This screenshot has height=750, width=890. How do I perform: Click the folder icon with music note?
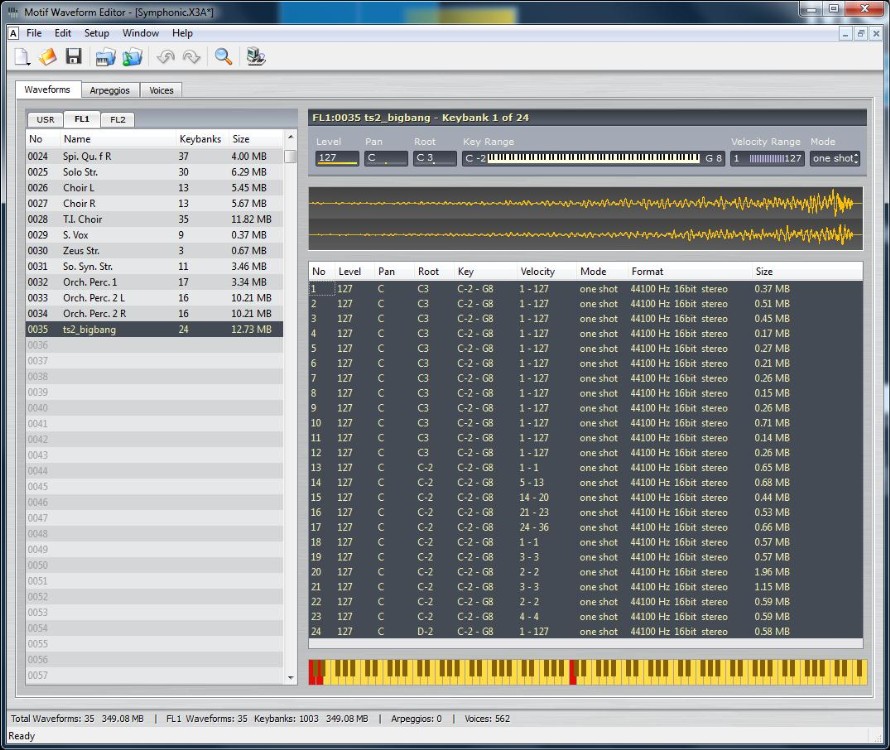coord(132,57)
